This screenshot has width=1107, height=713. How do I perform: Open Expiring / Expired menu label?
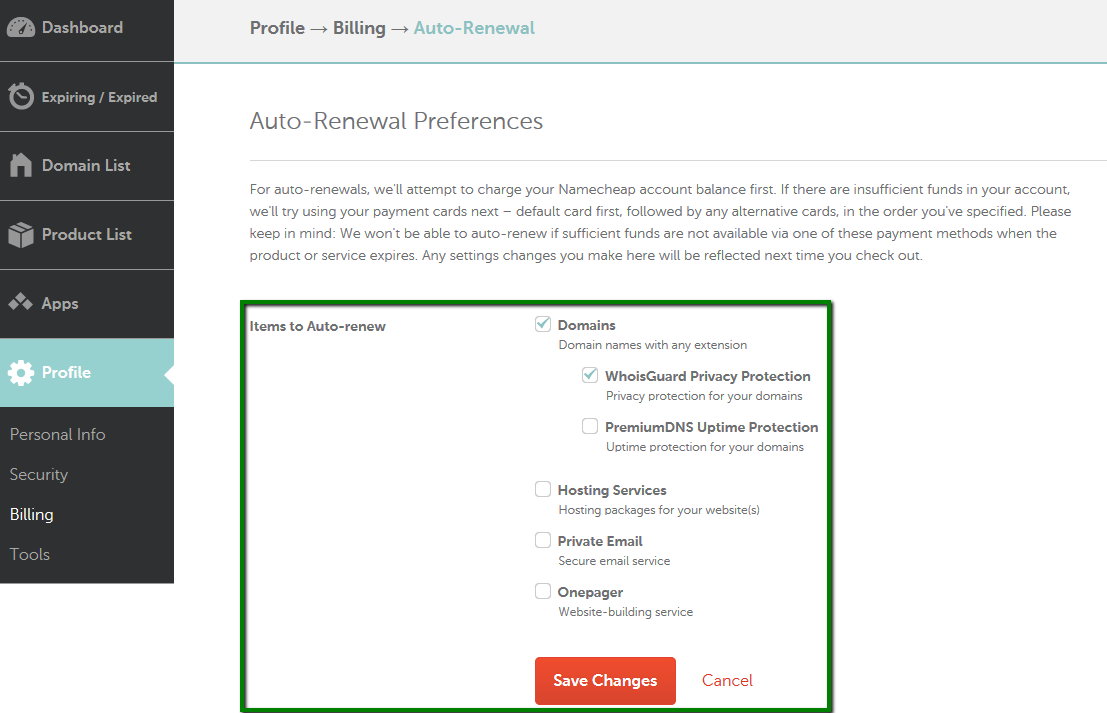click(x=100, y=97)
